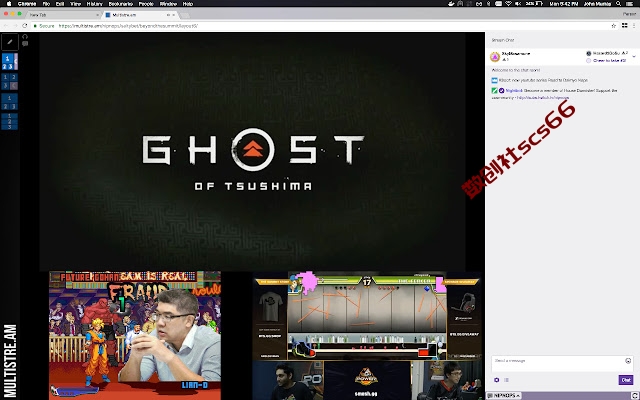The image size is (640, 400).
Task: Click the Secure lock indicator in address bar
Action: [x=44, y=26]
